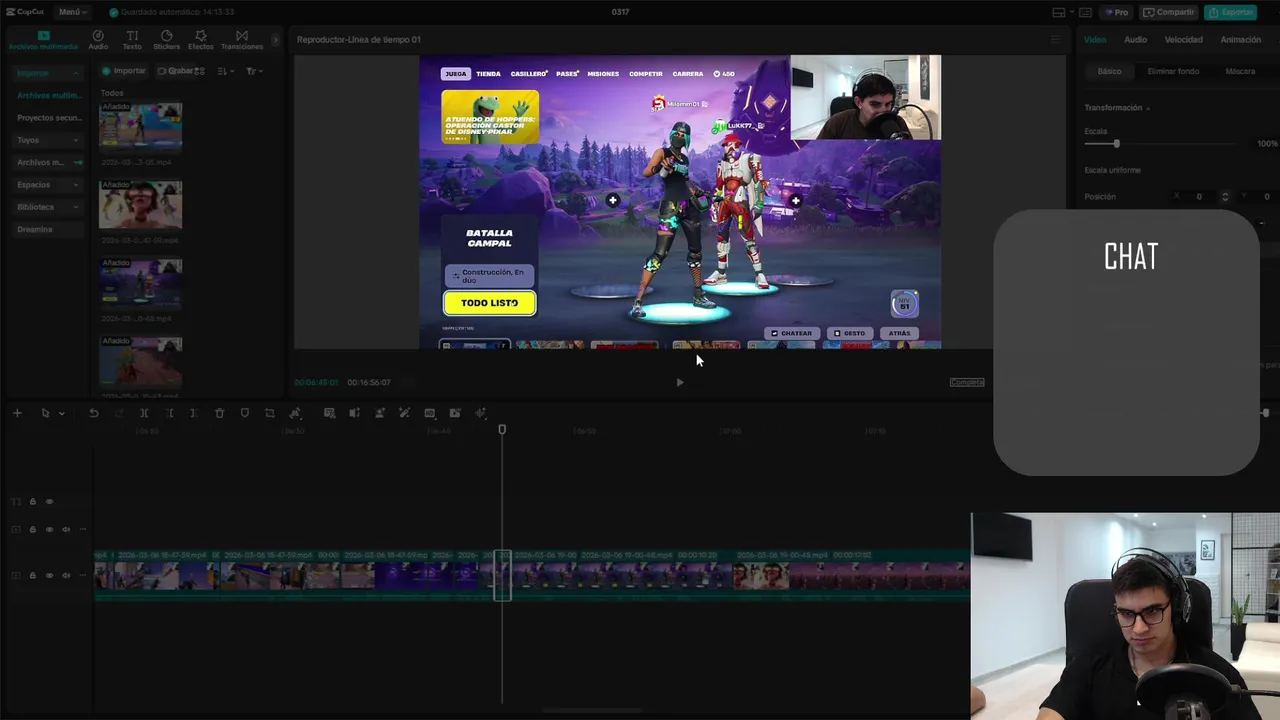Lock the main video track
This screenshot has width=1280, height=720.
click(x=32, y=575)
